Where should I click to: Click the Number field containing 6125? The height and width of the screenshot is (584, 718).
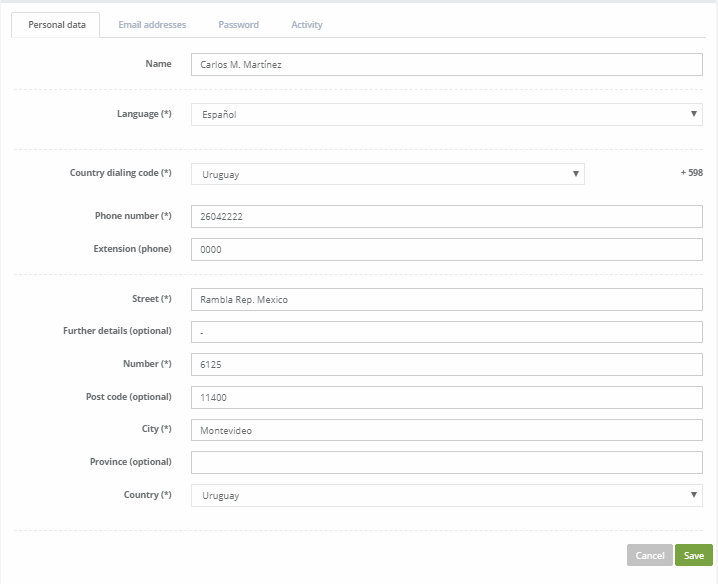[x=446, y=365]
